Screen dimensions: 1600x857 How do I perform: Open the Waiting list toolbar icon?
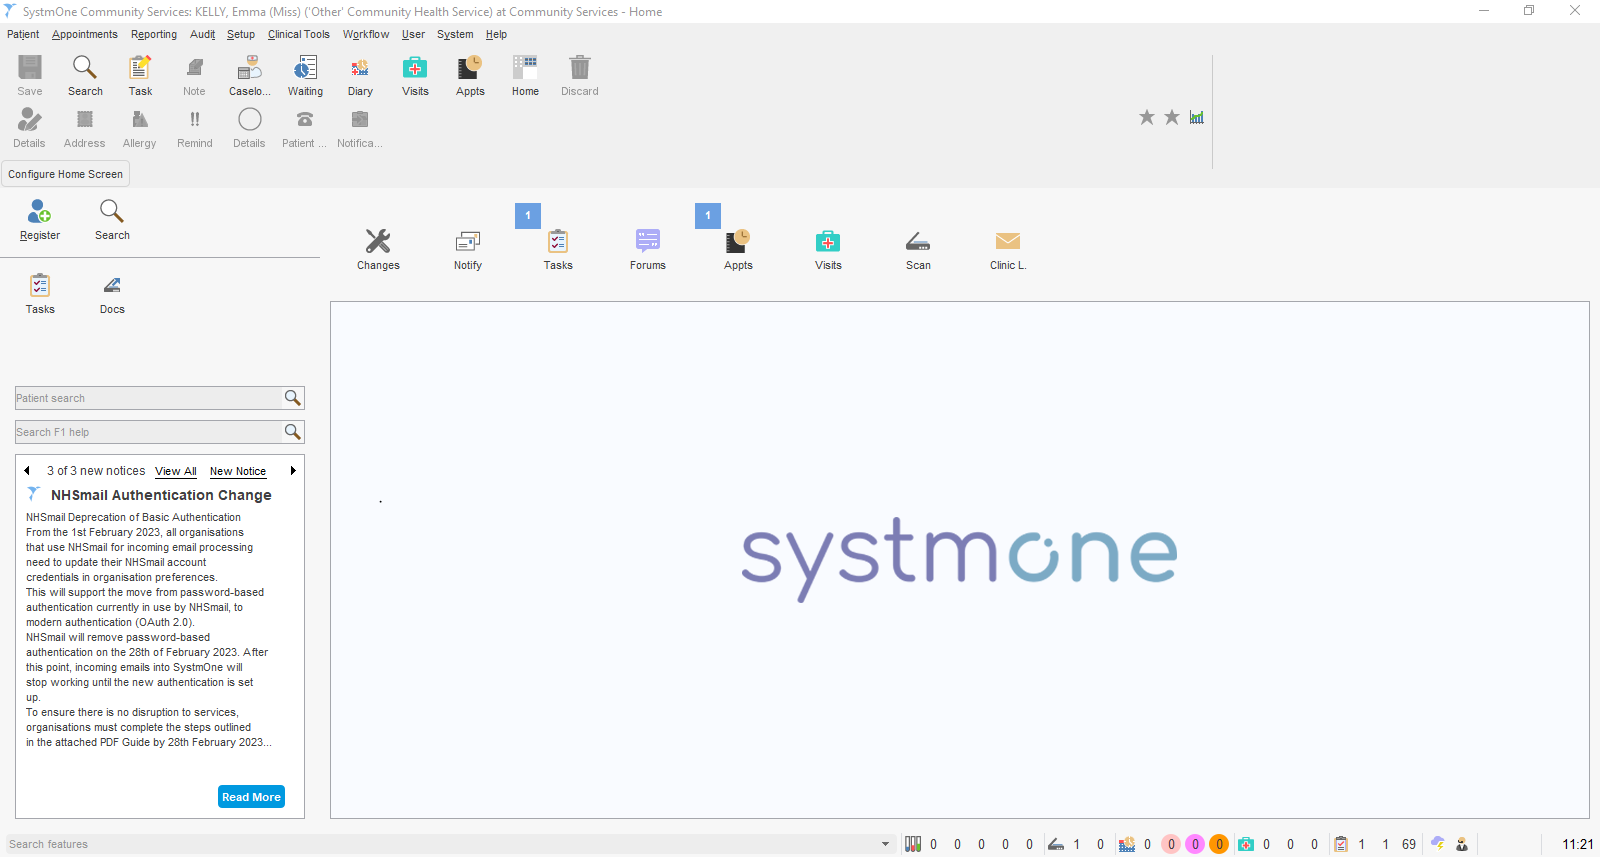[x=305, y=68]
